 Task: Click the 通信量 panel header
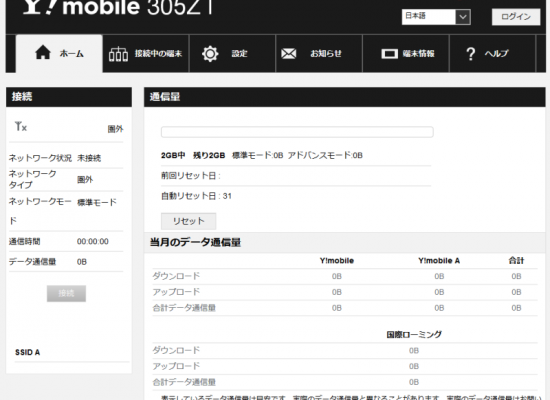click(344, 96)
